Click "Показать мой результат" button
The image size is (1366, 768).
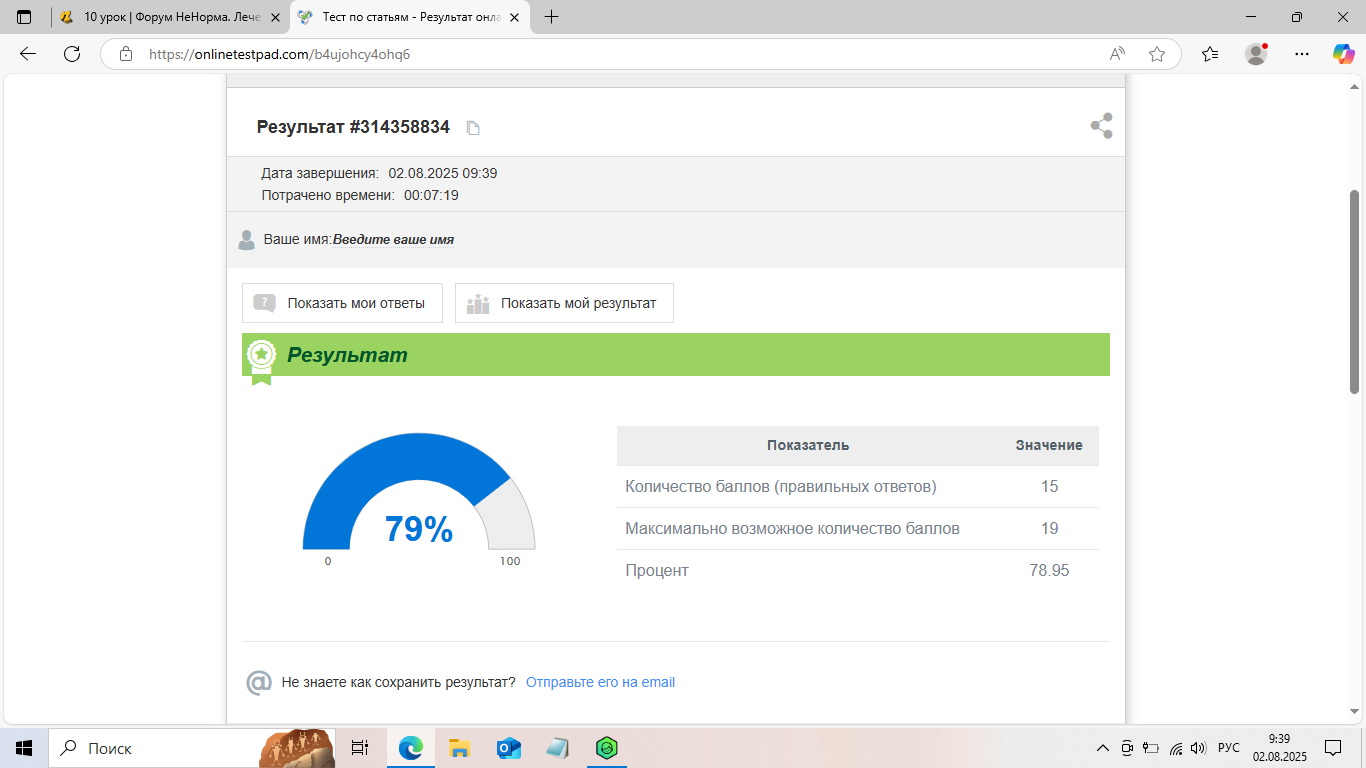coord(564,303)
